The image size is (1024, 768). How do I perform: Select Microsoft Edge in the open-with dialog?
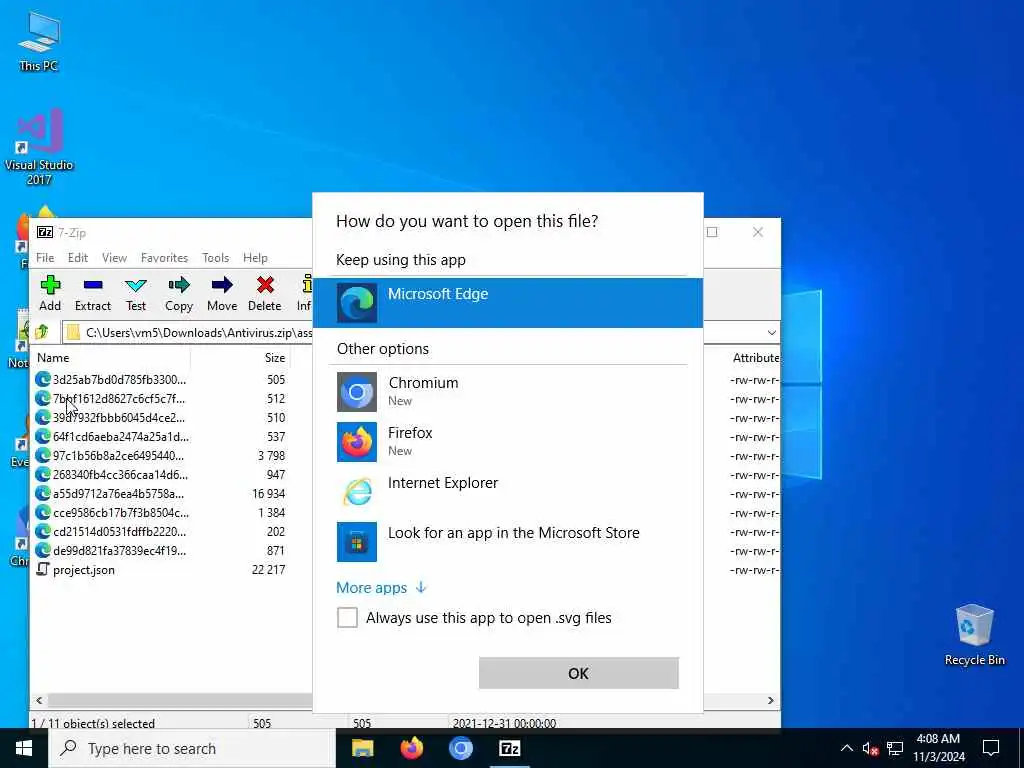coord(508,303)
